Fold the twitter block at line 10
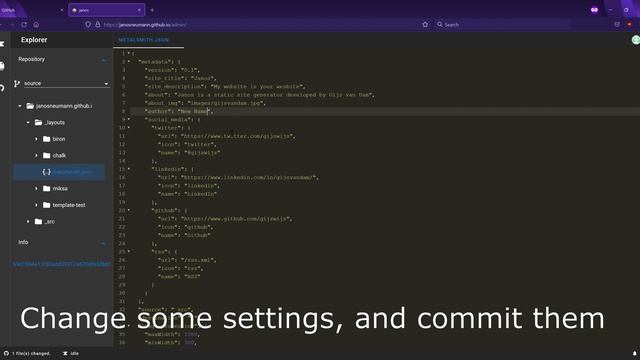Viewport: 640px width, 360px height. pyautogui.click(x=129, y=128)
